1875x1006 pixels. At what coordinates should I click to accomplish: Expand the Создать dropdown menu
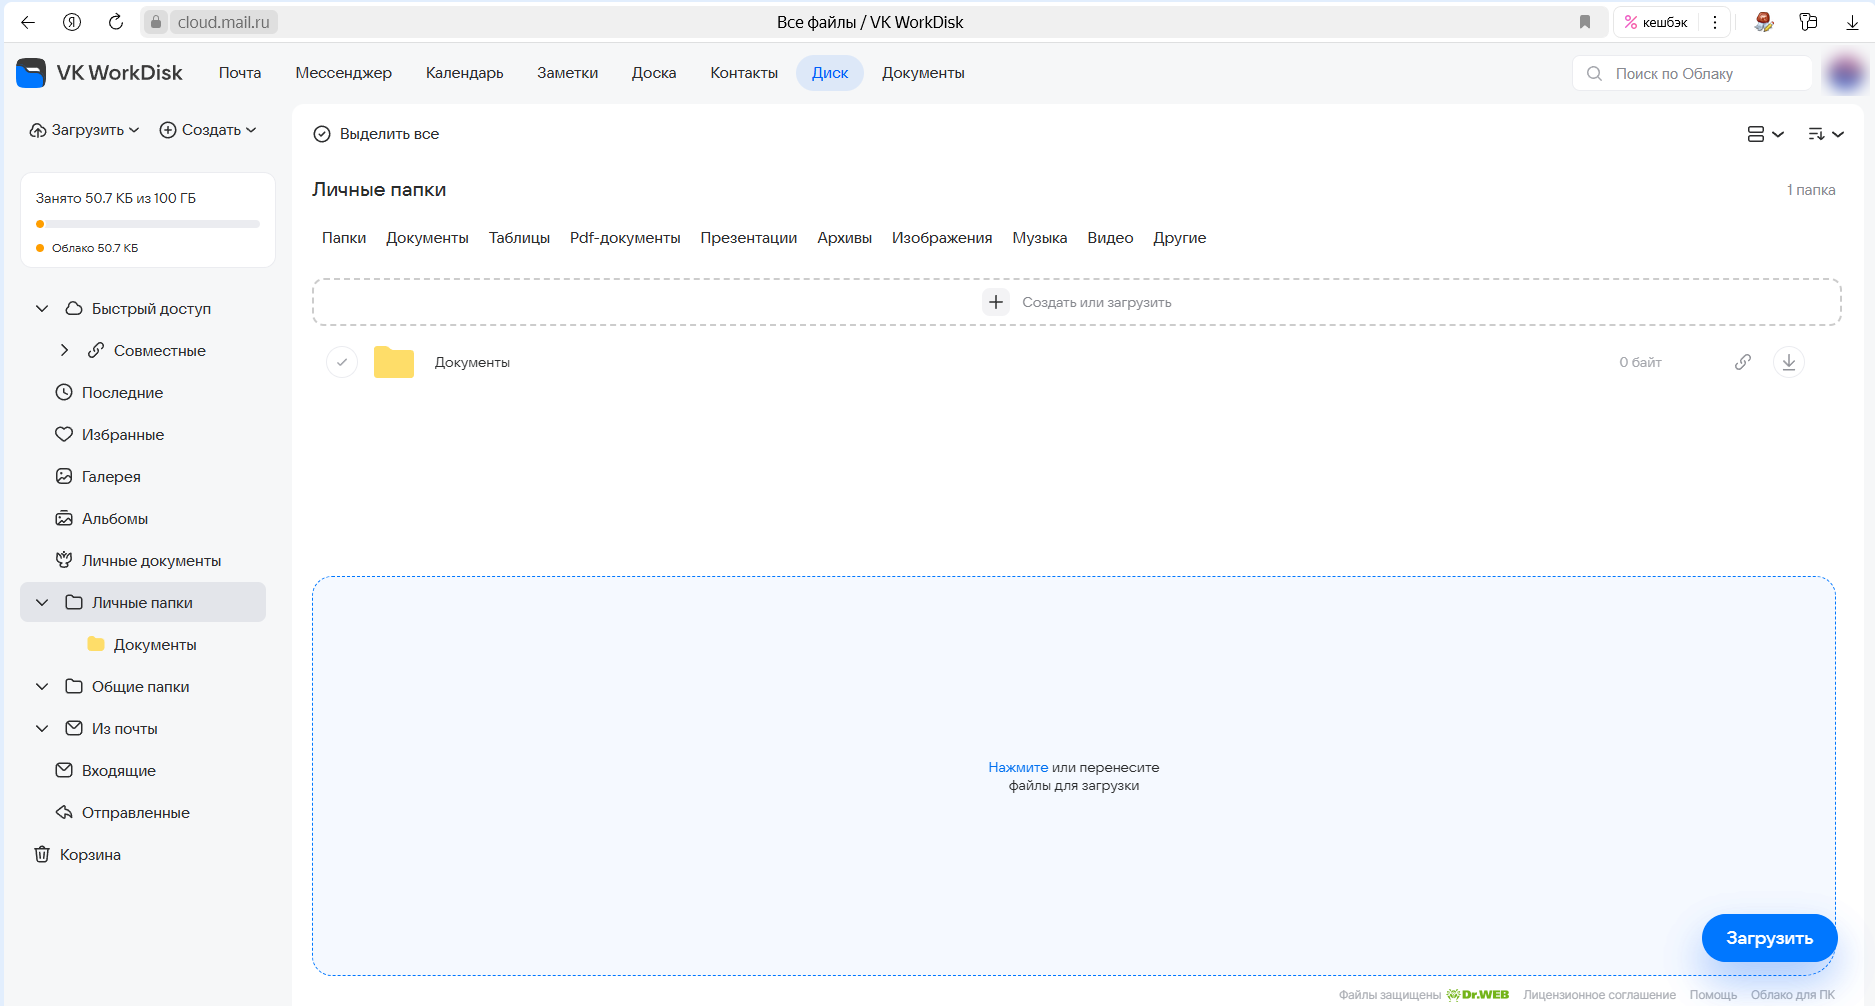tap(208, 130)
